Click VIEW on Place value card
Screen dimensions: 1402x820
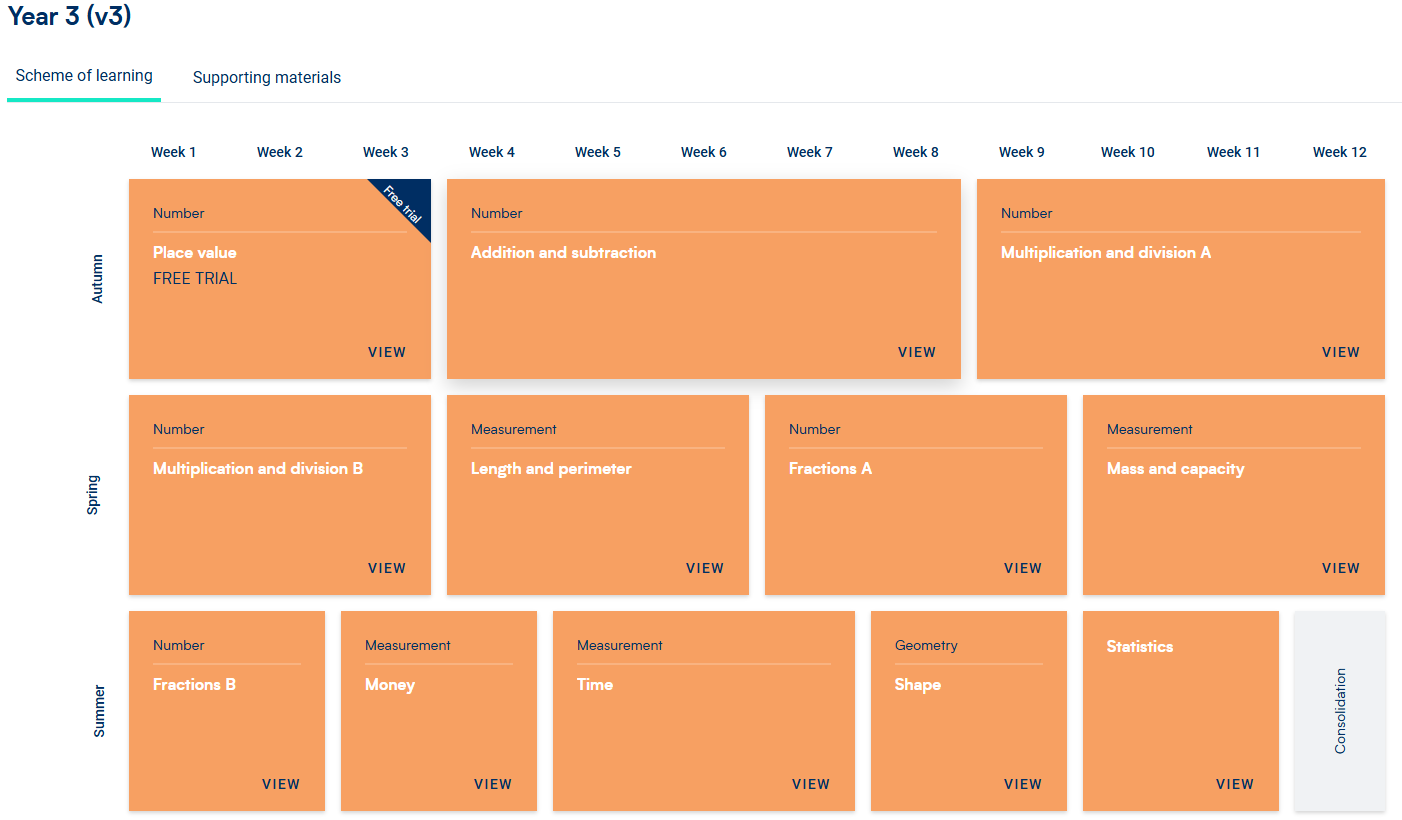coord(387,352)
